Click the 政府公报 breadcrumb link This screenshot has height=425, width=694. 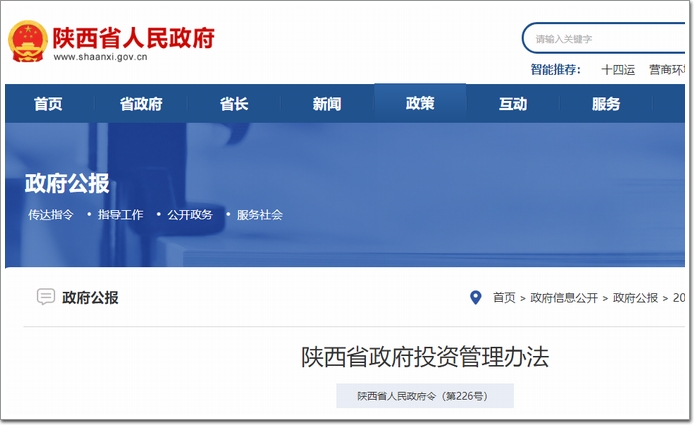(635, 298)
